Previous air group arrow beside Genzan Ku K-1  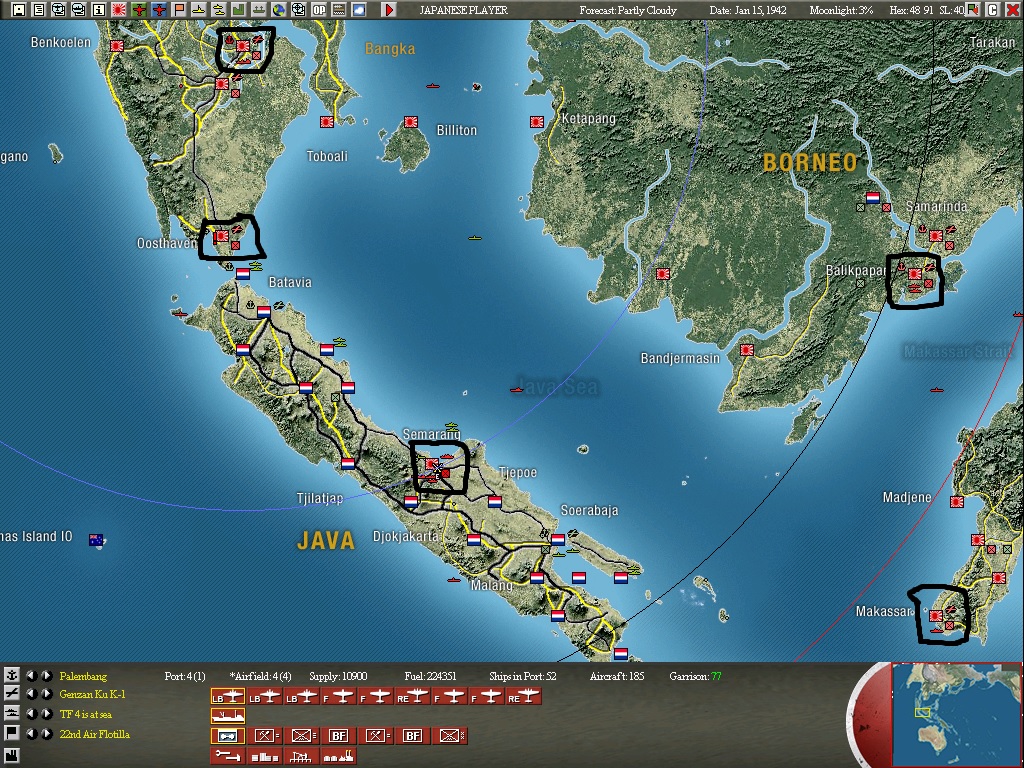tap(32, 694)
